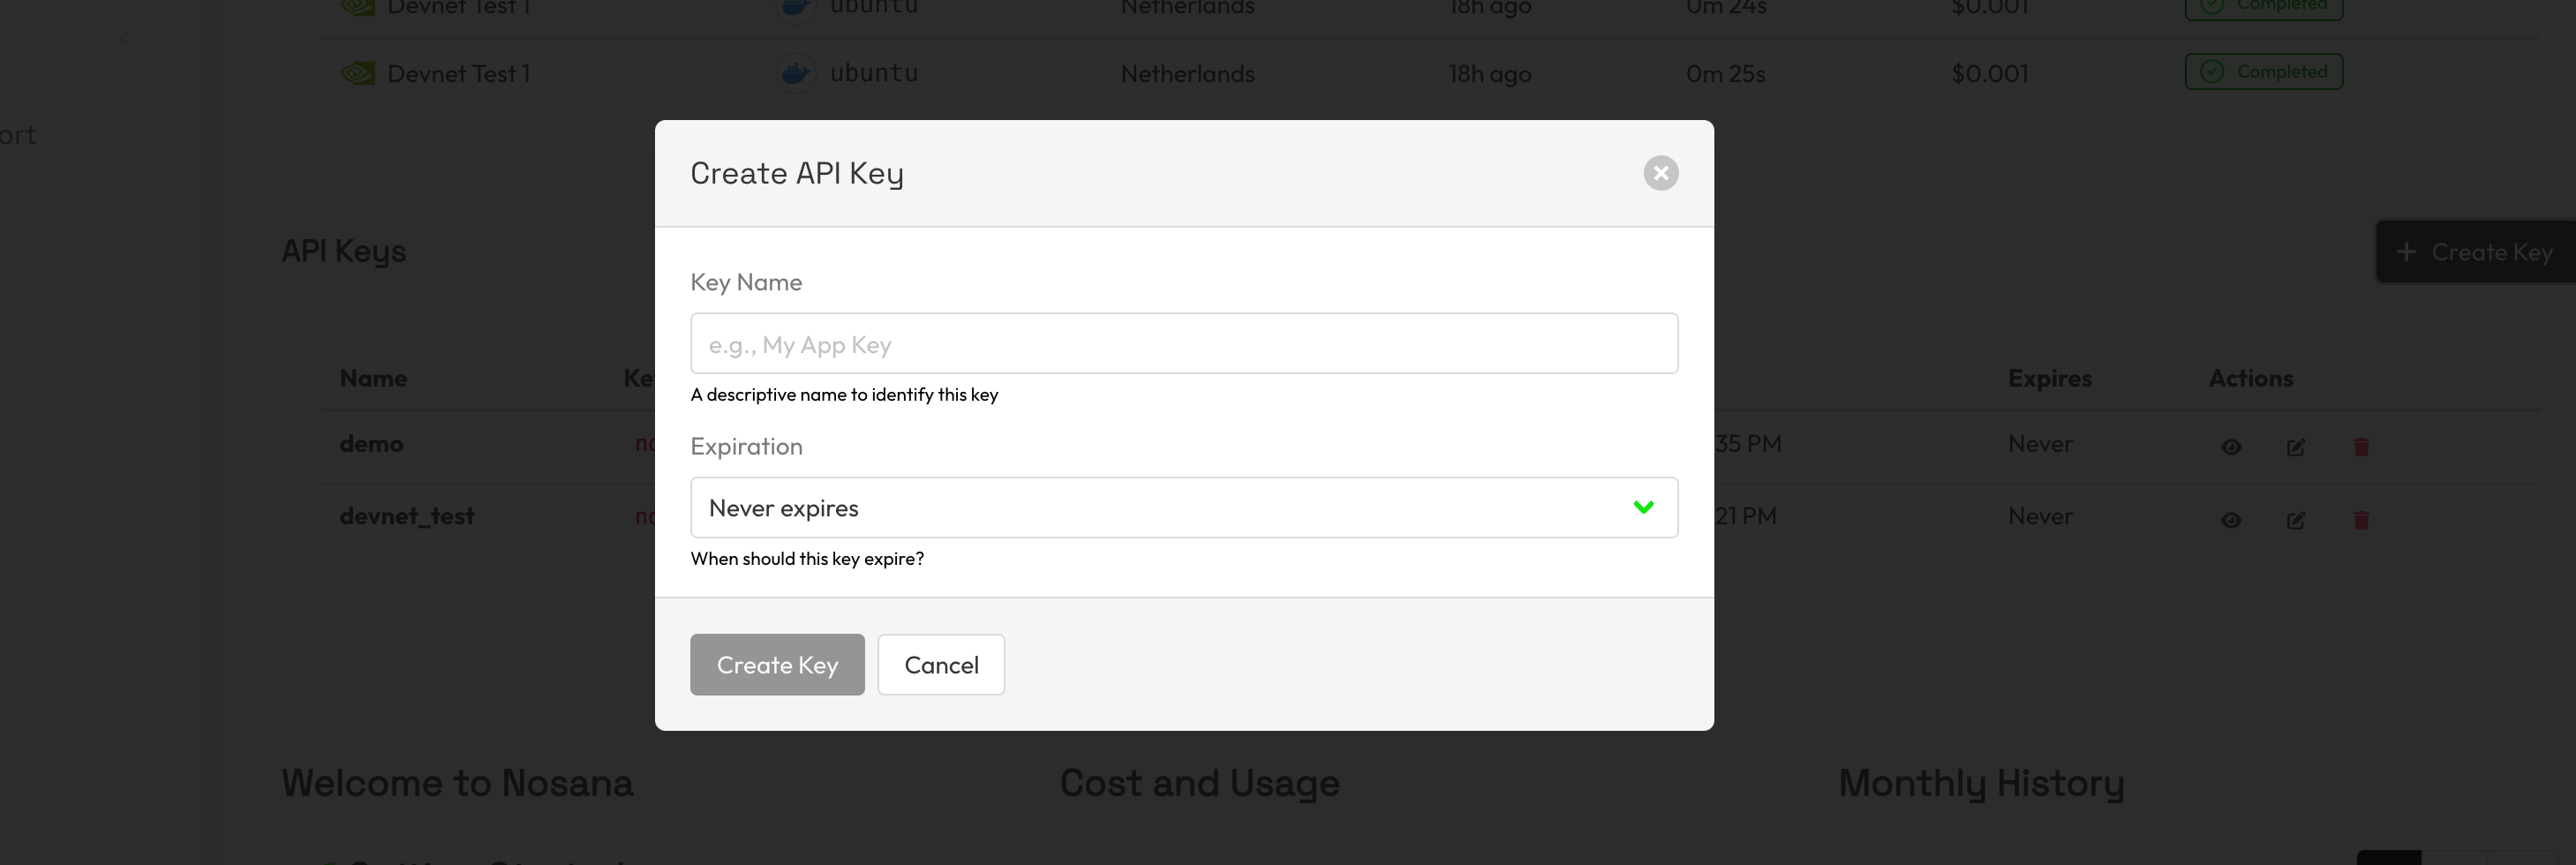Click the Ubuntu OS icon in the jobs row
2576x865 pixels.
click(795, 72)
